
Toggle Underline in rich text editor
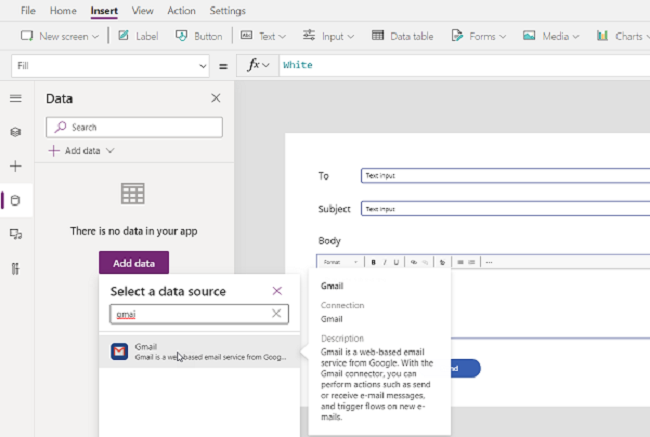(x=396, y=262)
